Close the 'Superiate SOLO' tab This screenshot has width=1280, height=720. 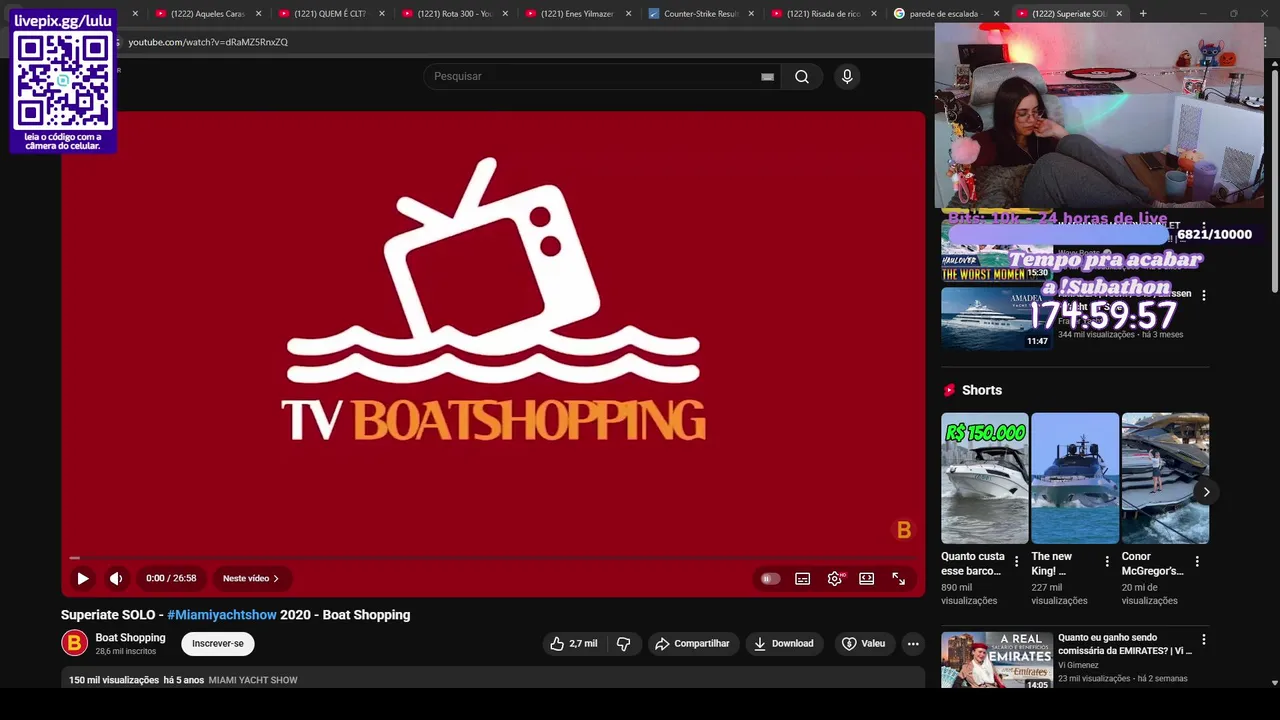pos(1119,14)
